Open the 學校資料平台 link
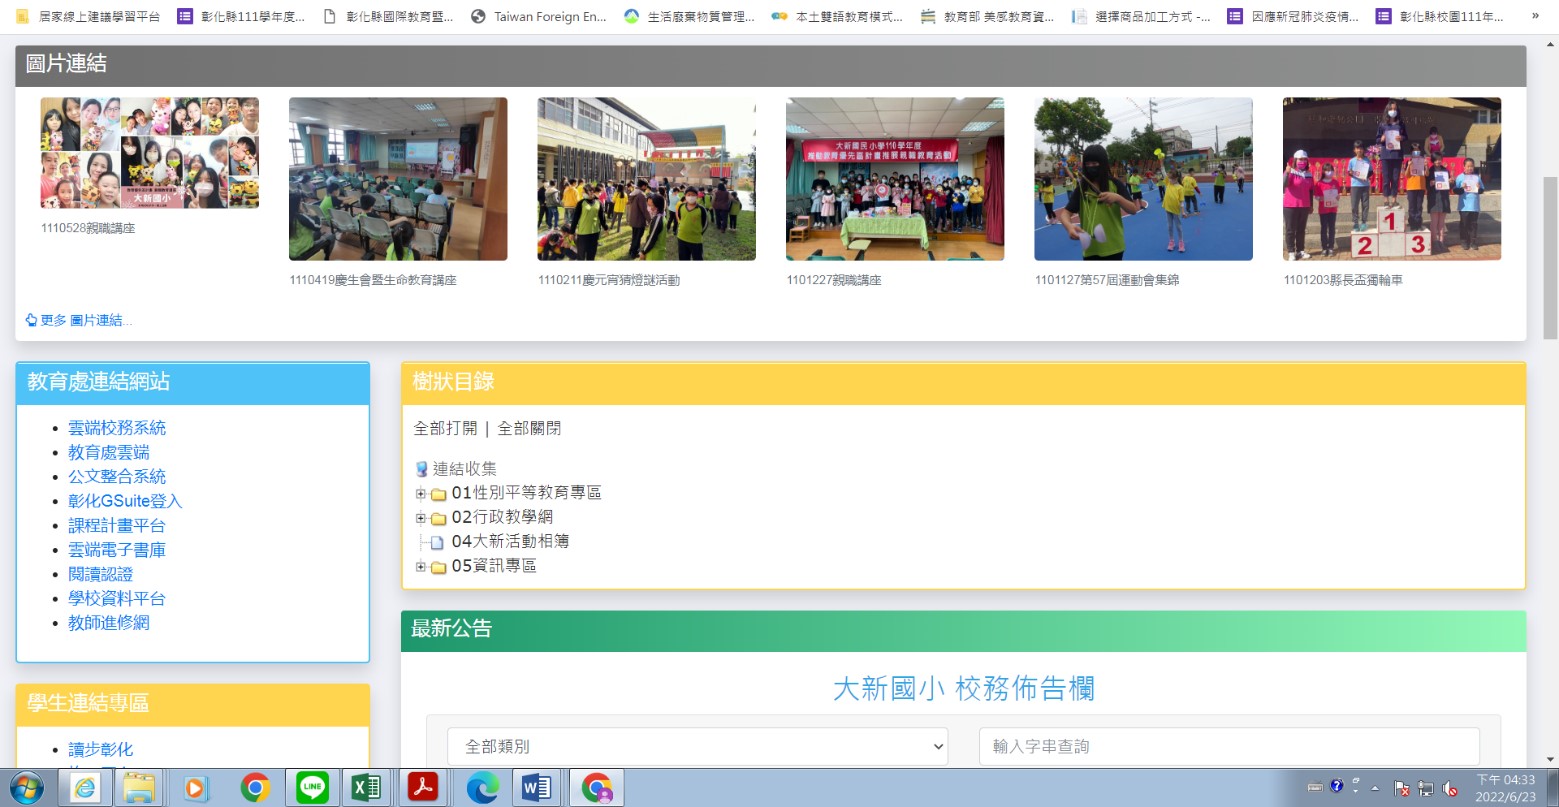The height and width of the screenshot is (807, 1559). [x=117, y=598]
